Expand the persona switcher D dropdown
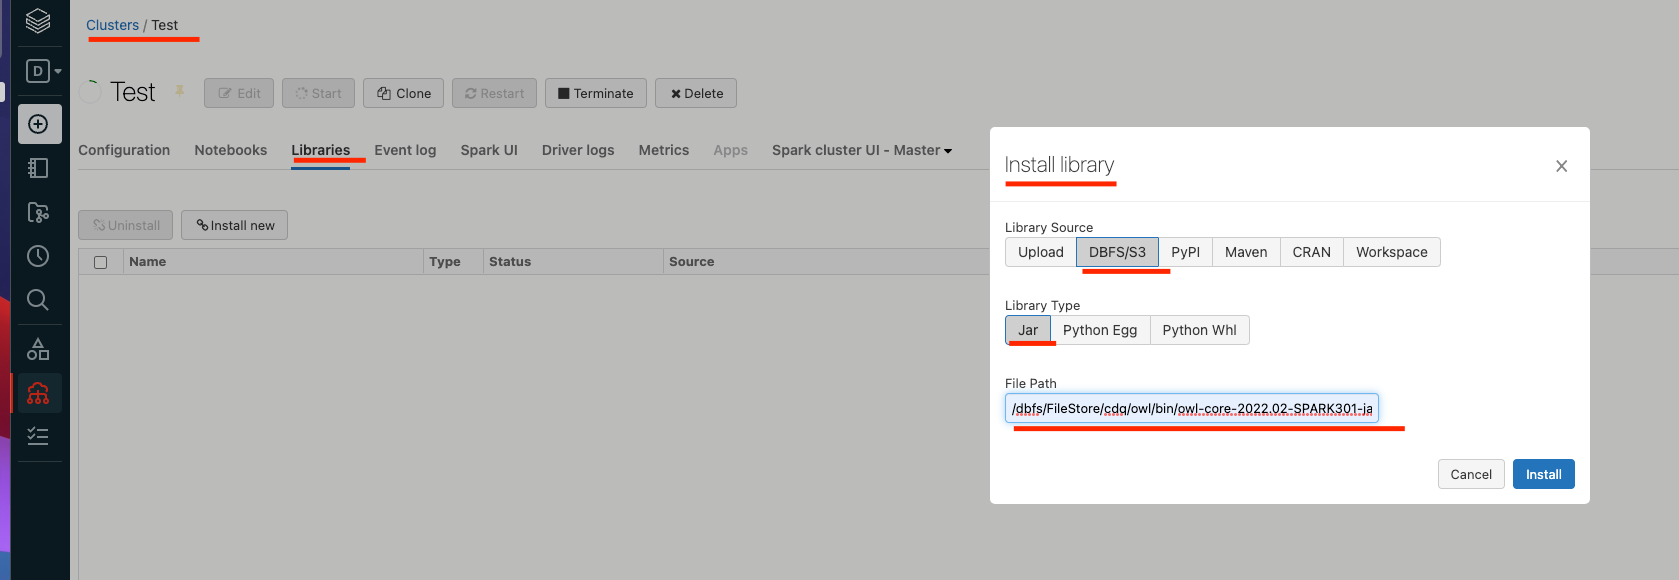 tap(43, 71)
